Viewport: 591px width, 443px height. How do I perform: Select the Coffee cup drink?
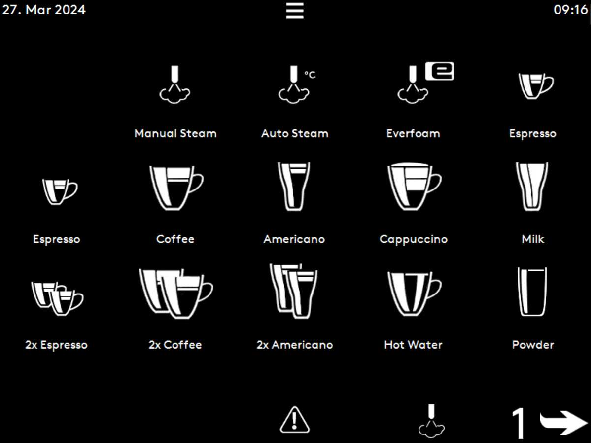176,188
